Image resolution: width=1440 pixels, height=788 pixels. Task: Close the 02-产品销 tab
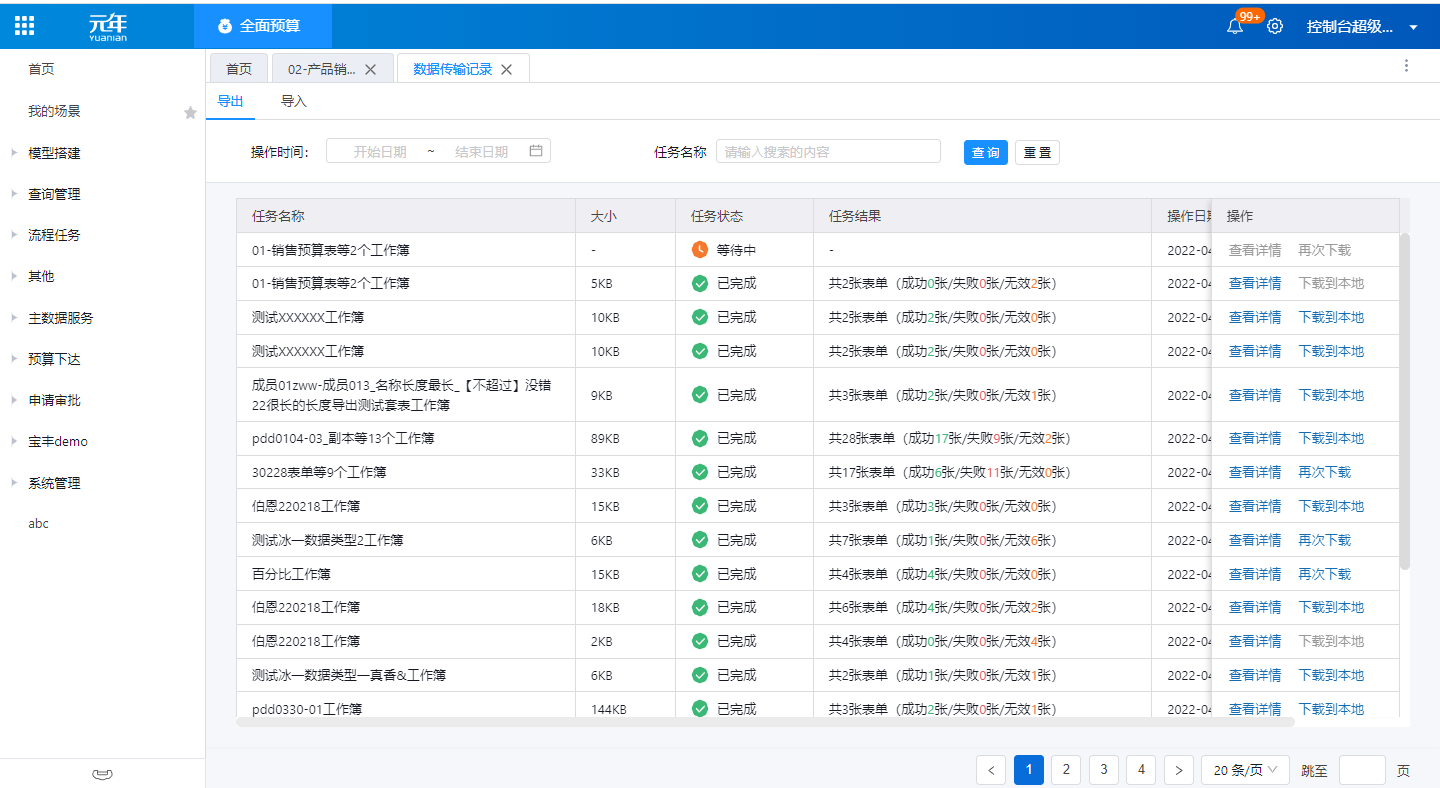[x=370, y=69]
